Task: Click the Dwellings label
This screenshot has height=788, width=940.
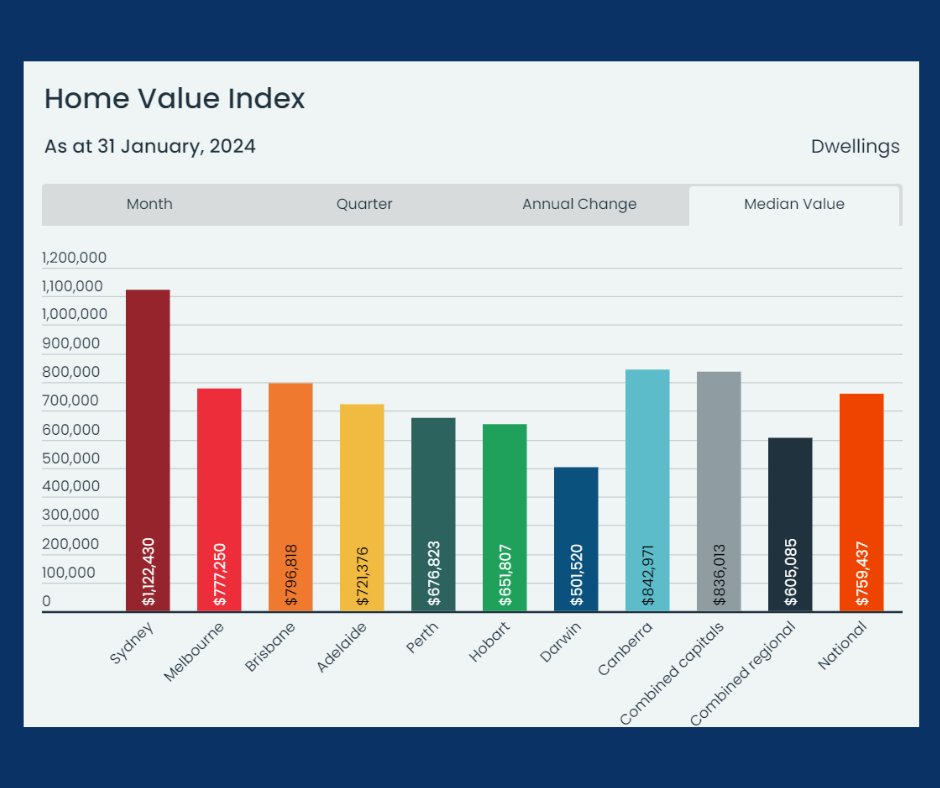Action: click(x=855, y=146)
